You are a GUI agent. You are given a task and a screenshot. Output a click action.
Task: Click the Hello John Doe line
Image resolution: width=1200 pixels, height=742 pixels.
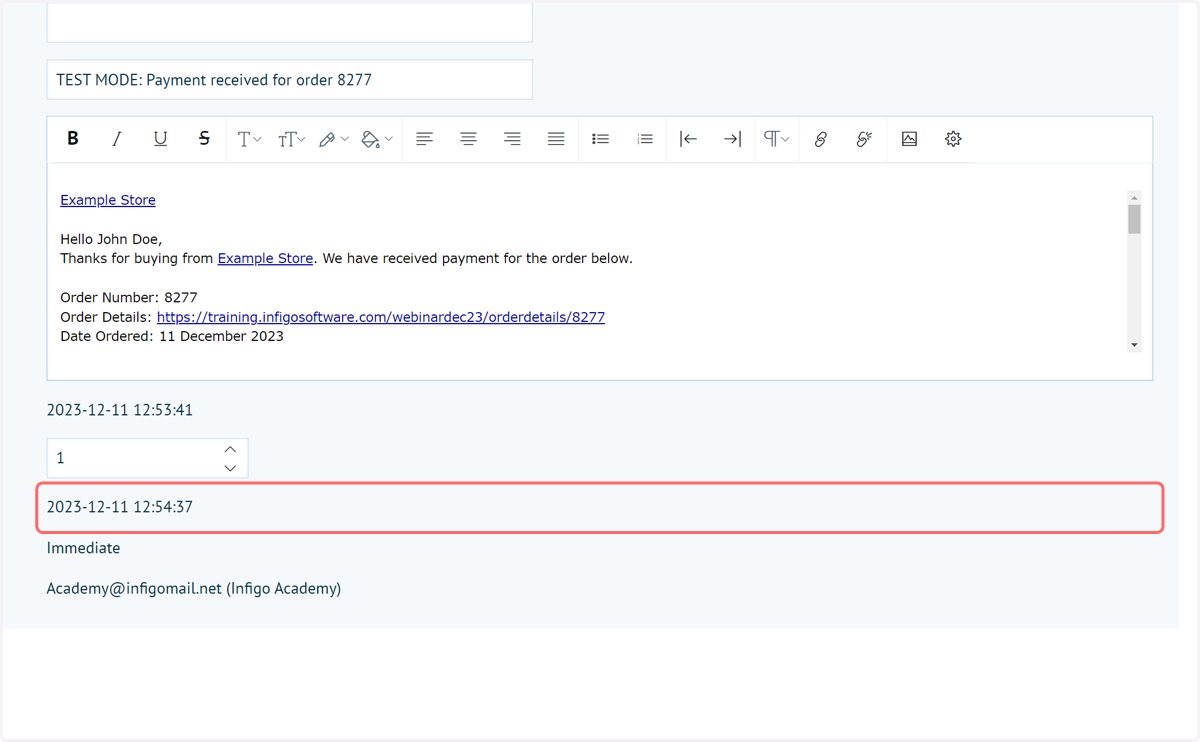click(111, 239)
